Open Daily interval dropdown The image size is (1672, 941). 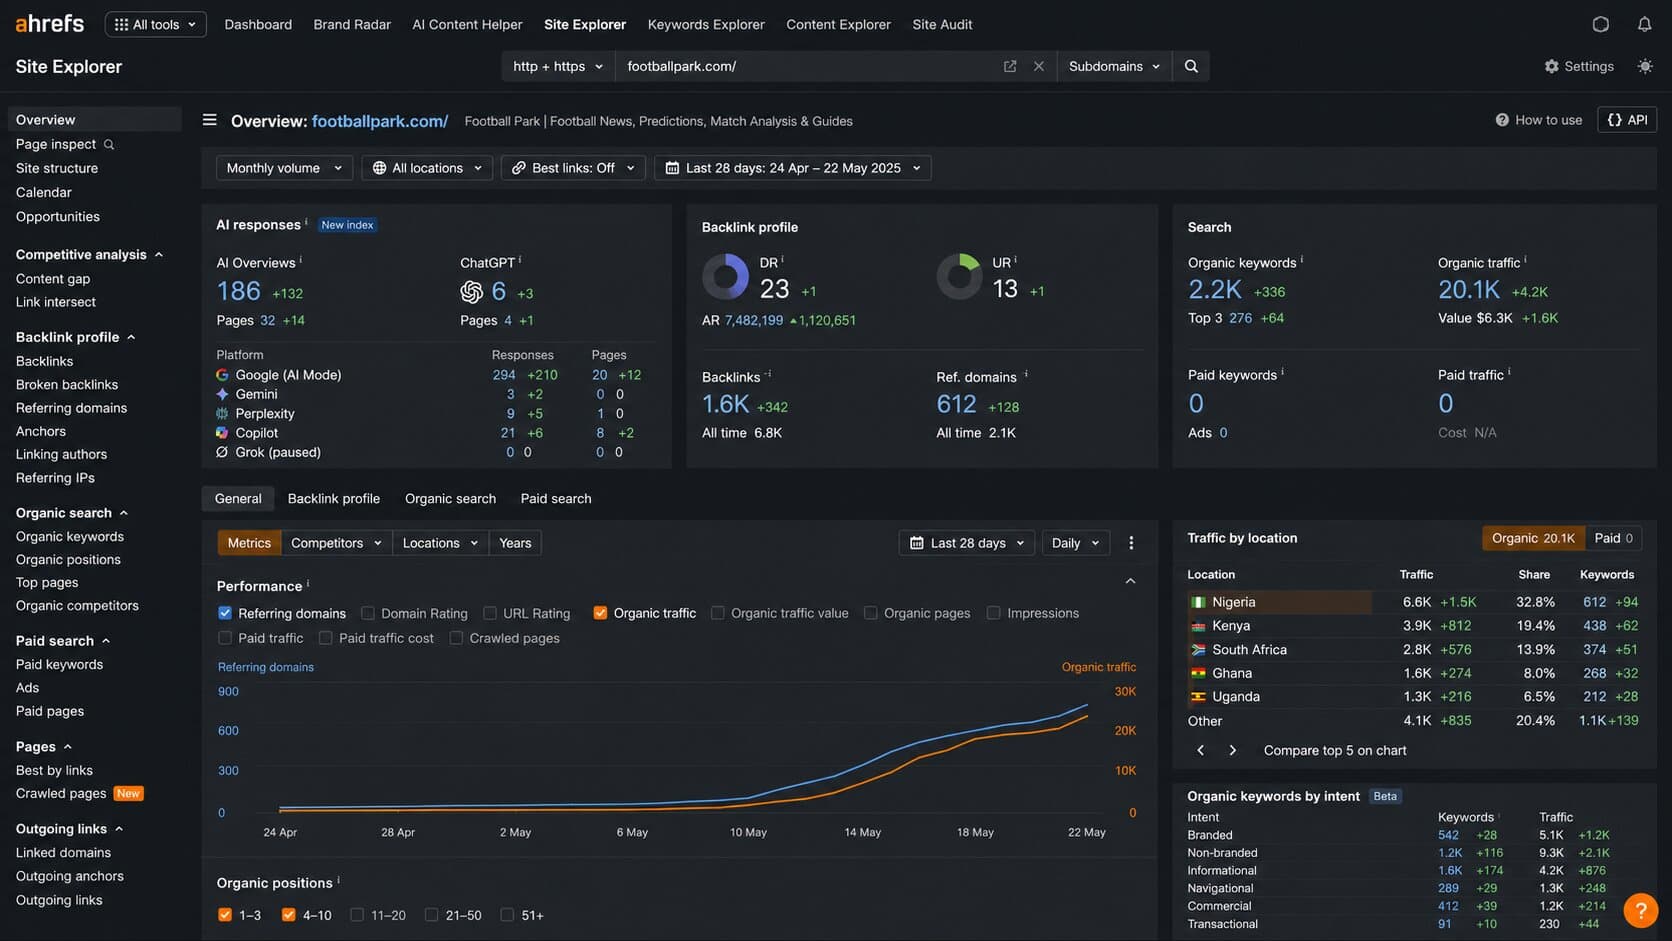1075,543
